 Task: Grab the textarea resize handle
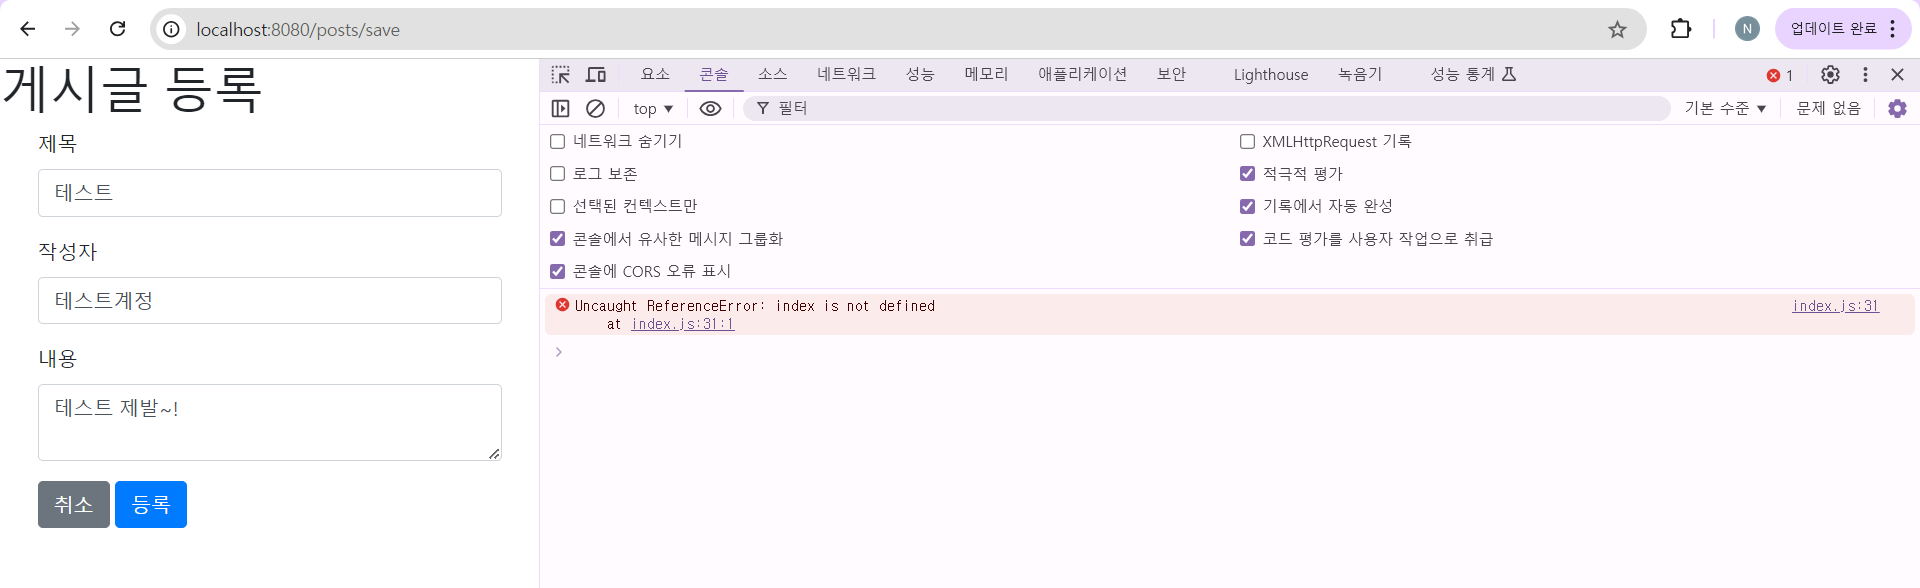(494, 453)
